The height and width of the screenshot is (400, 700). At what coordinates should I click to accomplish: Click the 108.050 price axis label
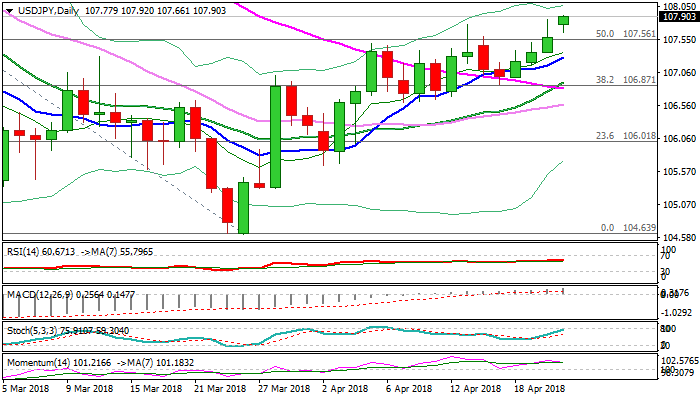point(679,6)
